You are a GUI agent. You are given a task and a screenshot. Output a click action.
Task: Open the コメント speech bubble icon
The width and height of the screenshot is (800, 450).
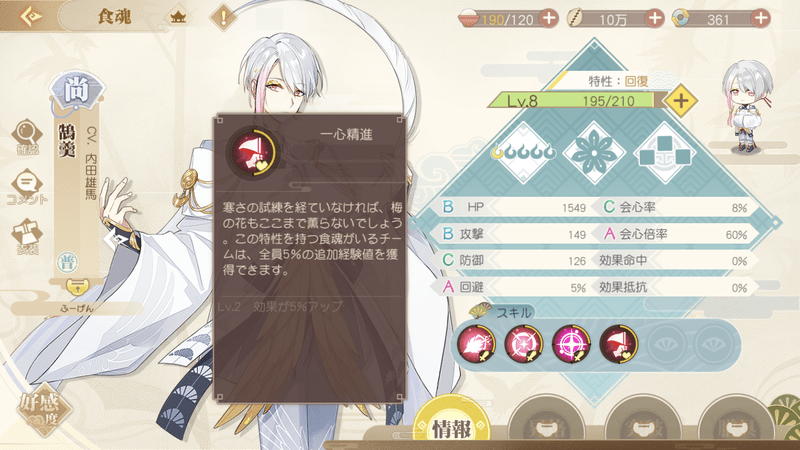pyautogui.click(x=27, y=187)
